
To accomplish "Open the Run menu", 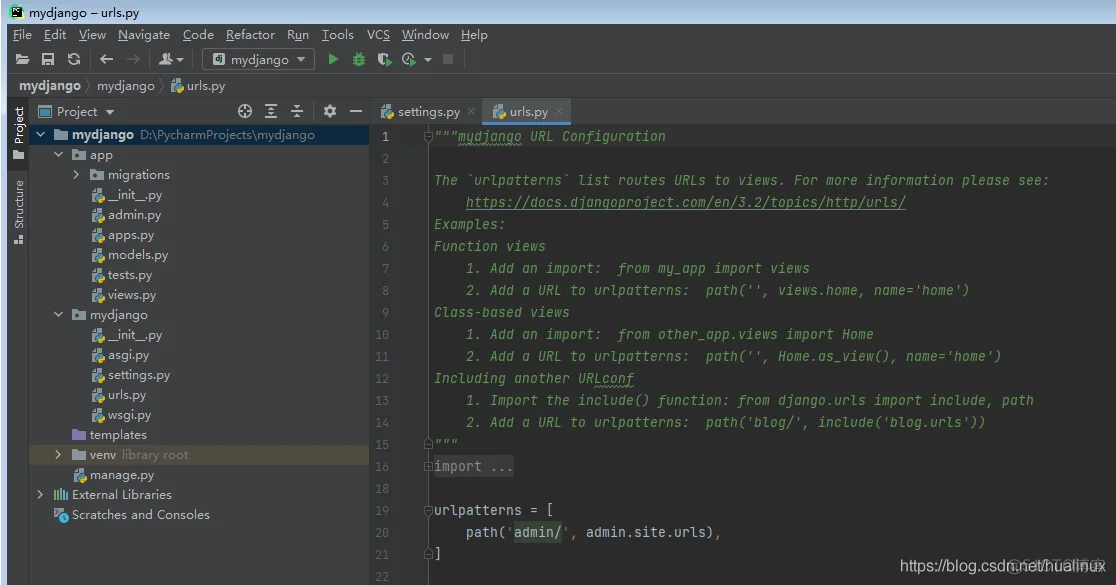I will coord(298,35).
